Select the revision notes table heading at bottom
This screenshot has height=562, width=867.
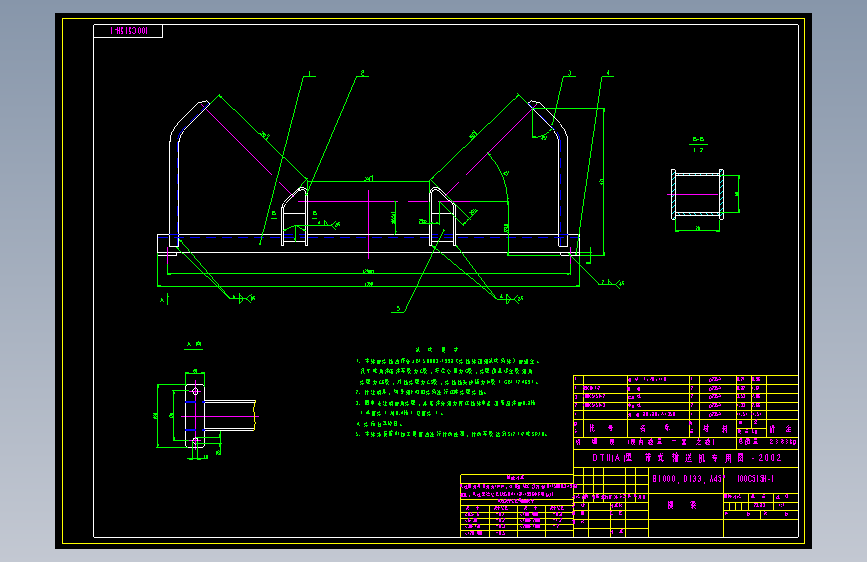coord(515,477)
